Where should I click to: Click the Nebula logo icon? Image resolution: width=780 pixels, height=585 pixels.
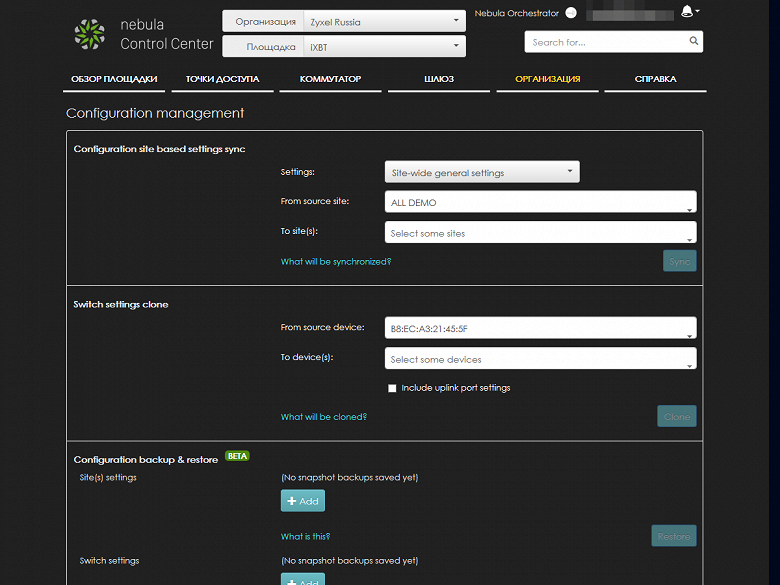pyautogui.click(x=90, y=34)
